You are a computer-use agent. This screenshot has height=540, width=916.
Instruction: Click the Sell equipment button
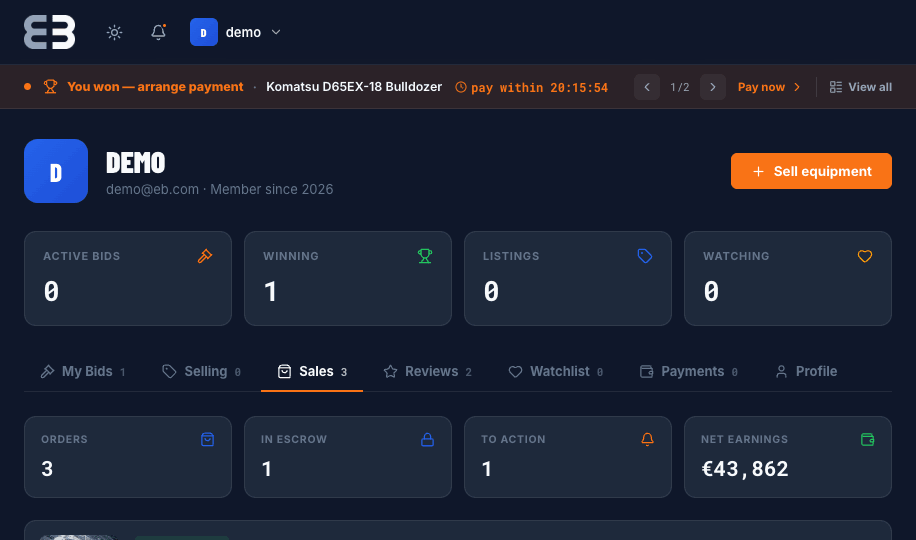[x=811, y=171]
